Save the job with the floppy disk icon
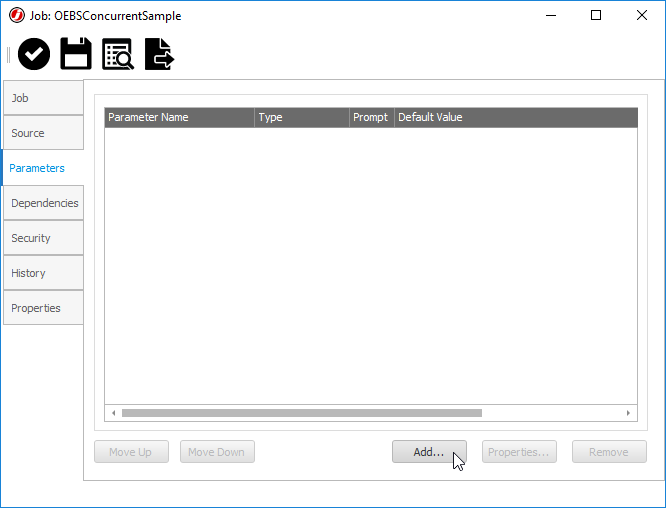Viewport: 666px width, 508px height. [76, 54]
